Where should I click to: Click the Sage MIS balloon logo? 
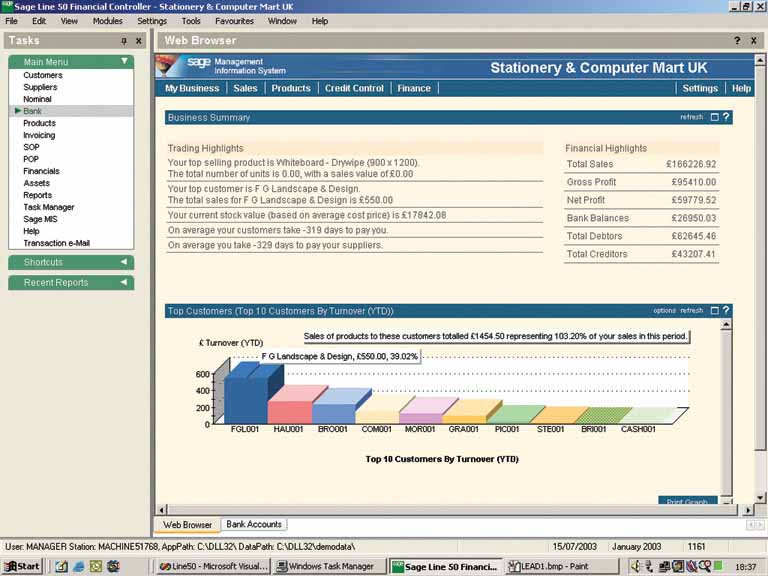pyautogui.click(x=169, y=66)
